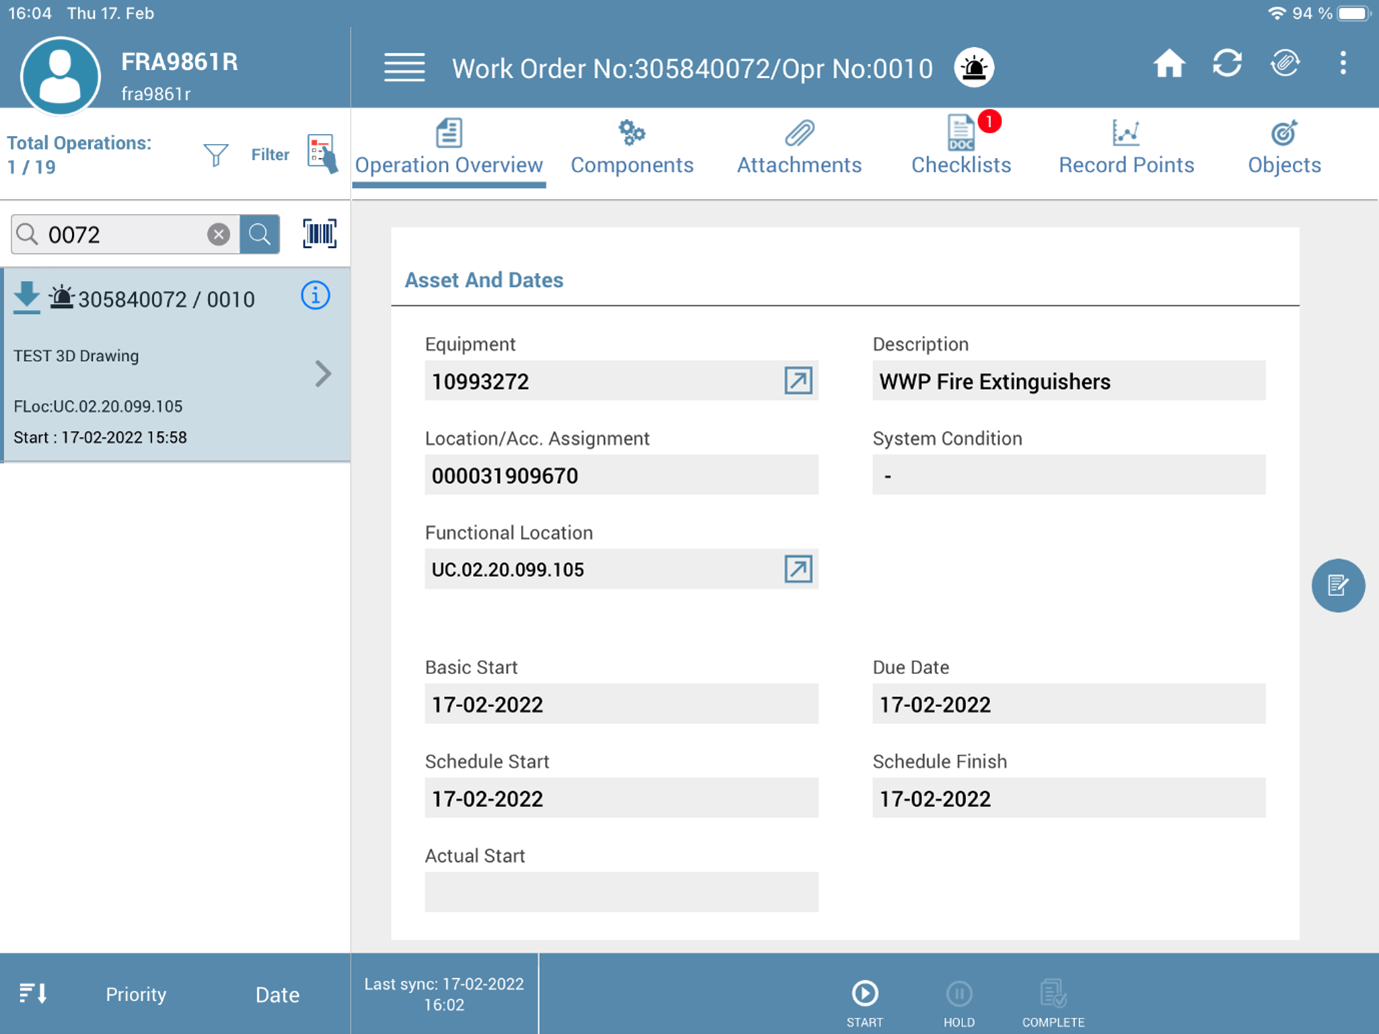
Task: Expand the operation item chevron
Action: (x=323, y=374)
